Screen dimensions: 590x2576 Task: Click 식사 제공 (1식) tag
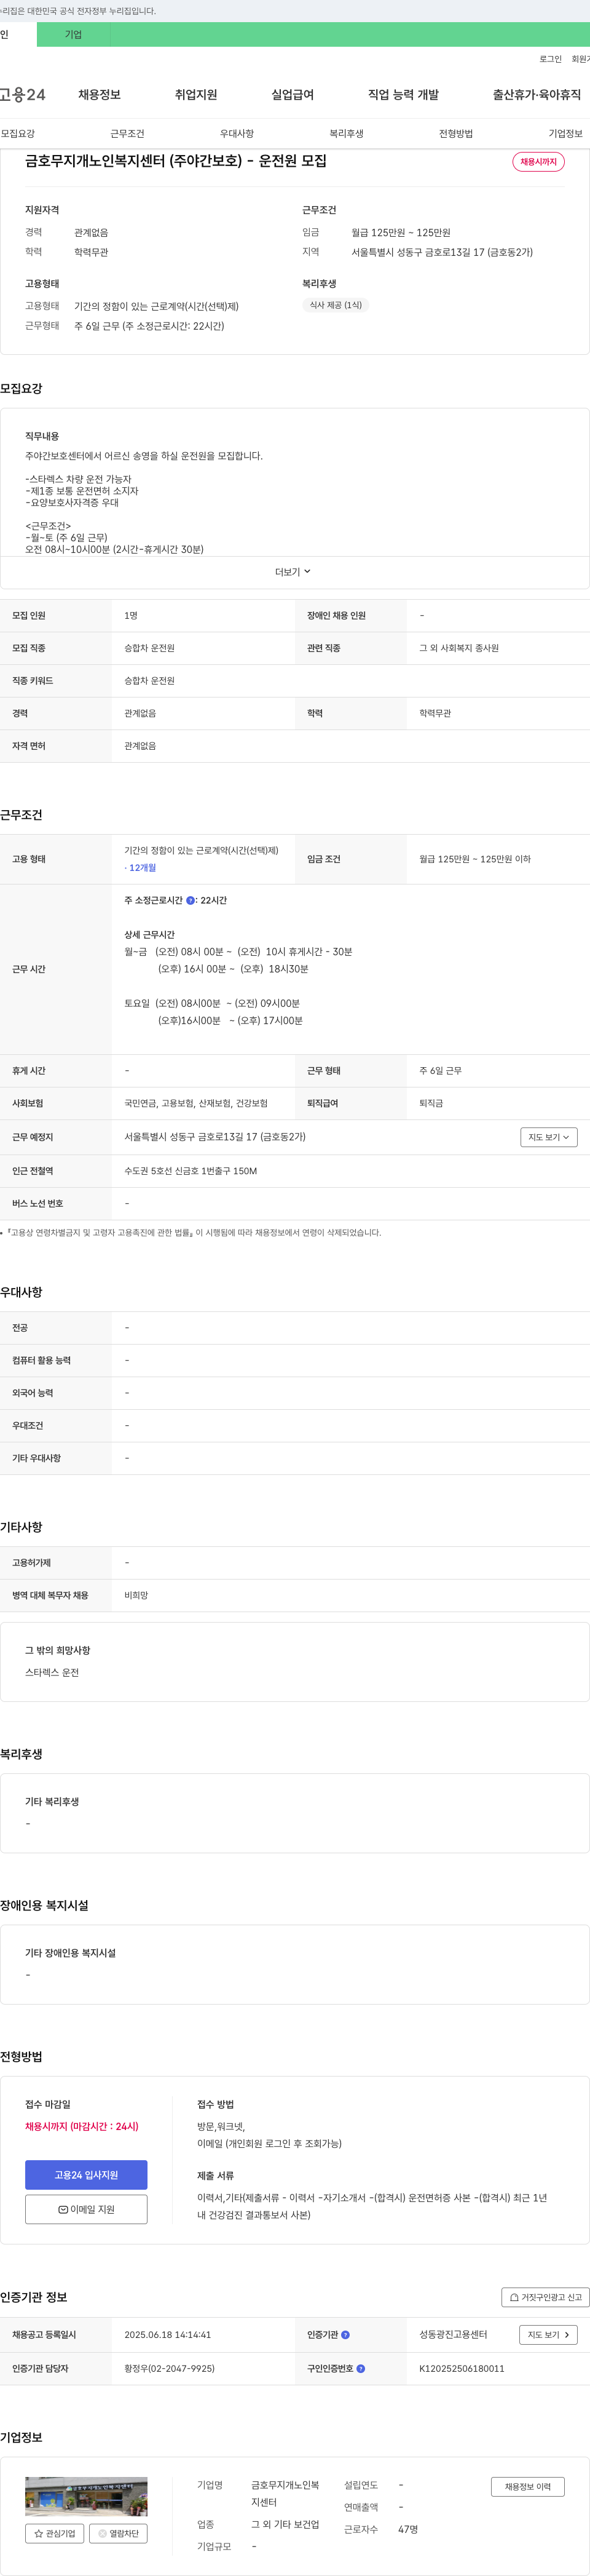(336, 306)
